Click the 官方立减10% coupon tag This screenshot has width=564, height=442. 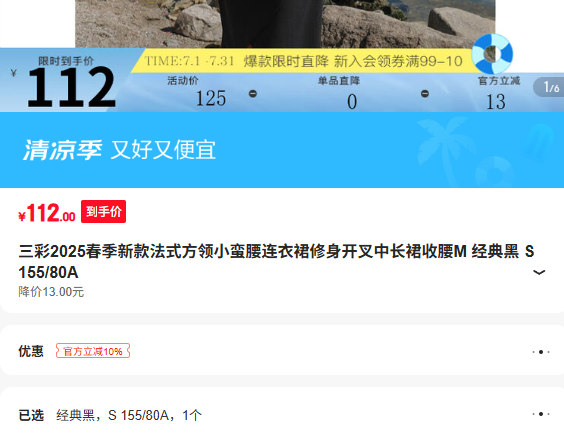tap(93, 351)
